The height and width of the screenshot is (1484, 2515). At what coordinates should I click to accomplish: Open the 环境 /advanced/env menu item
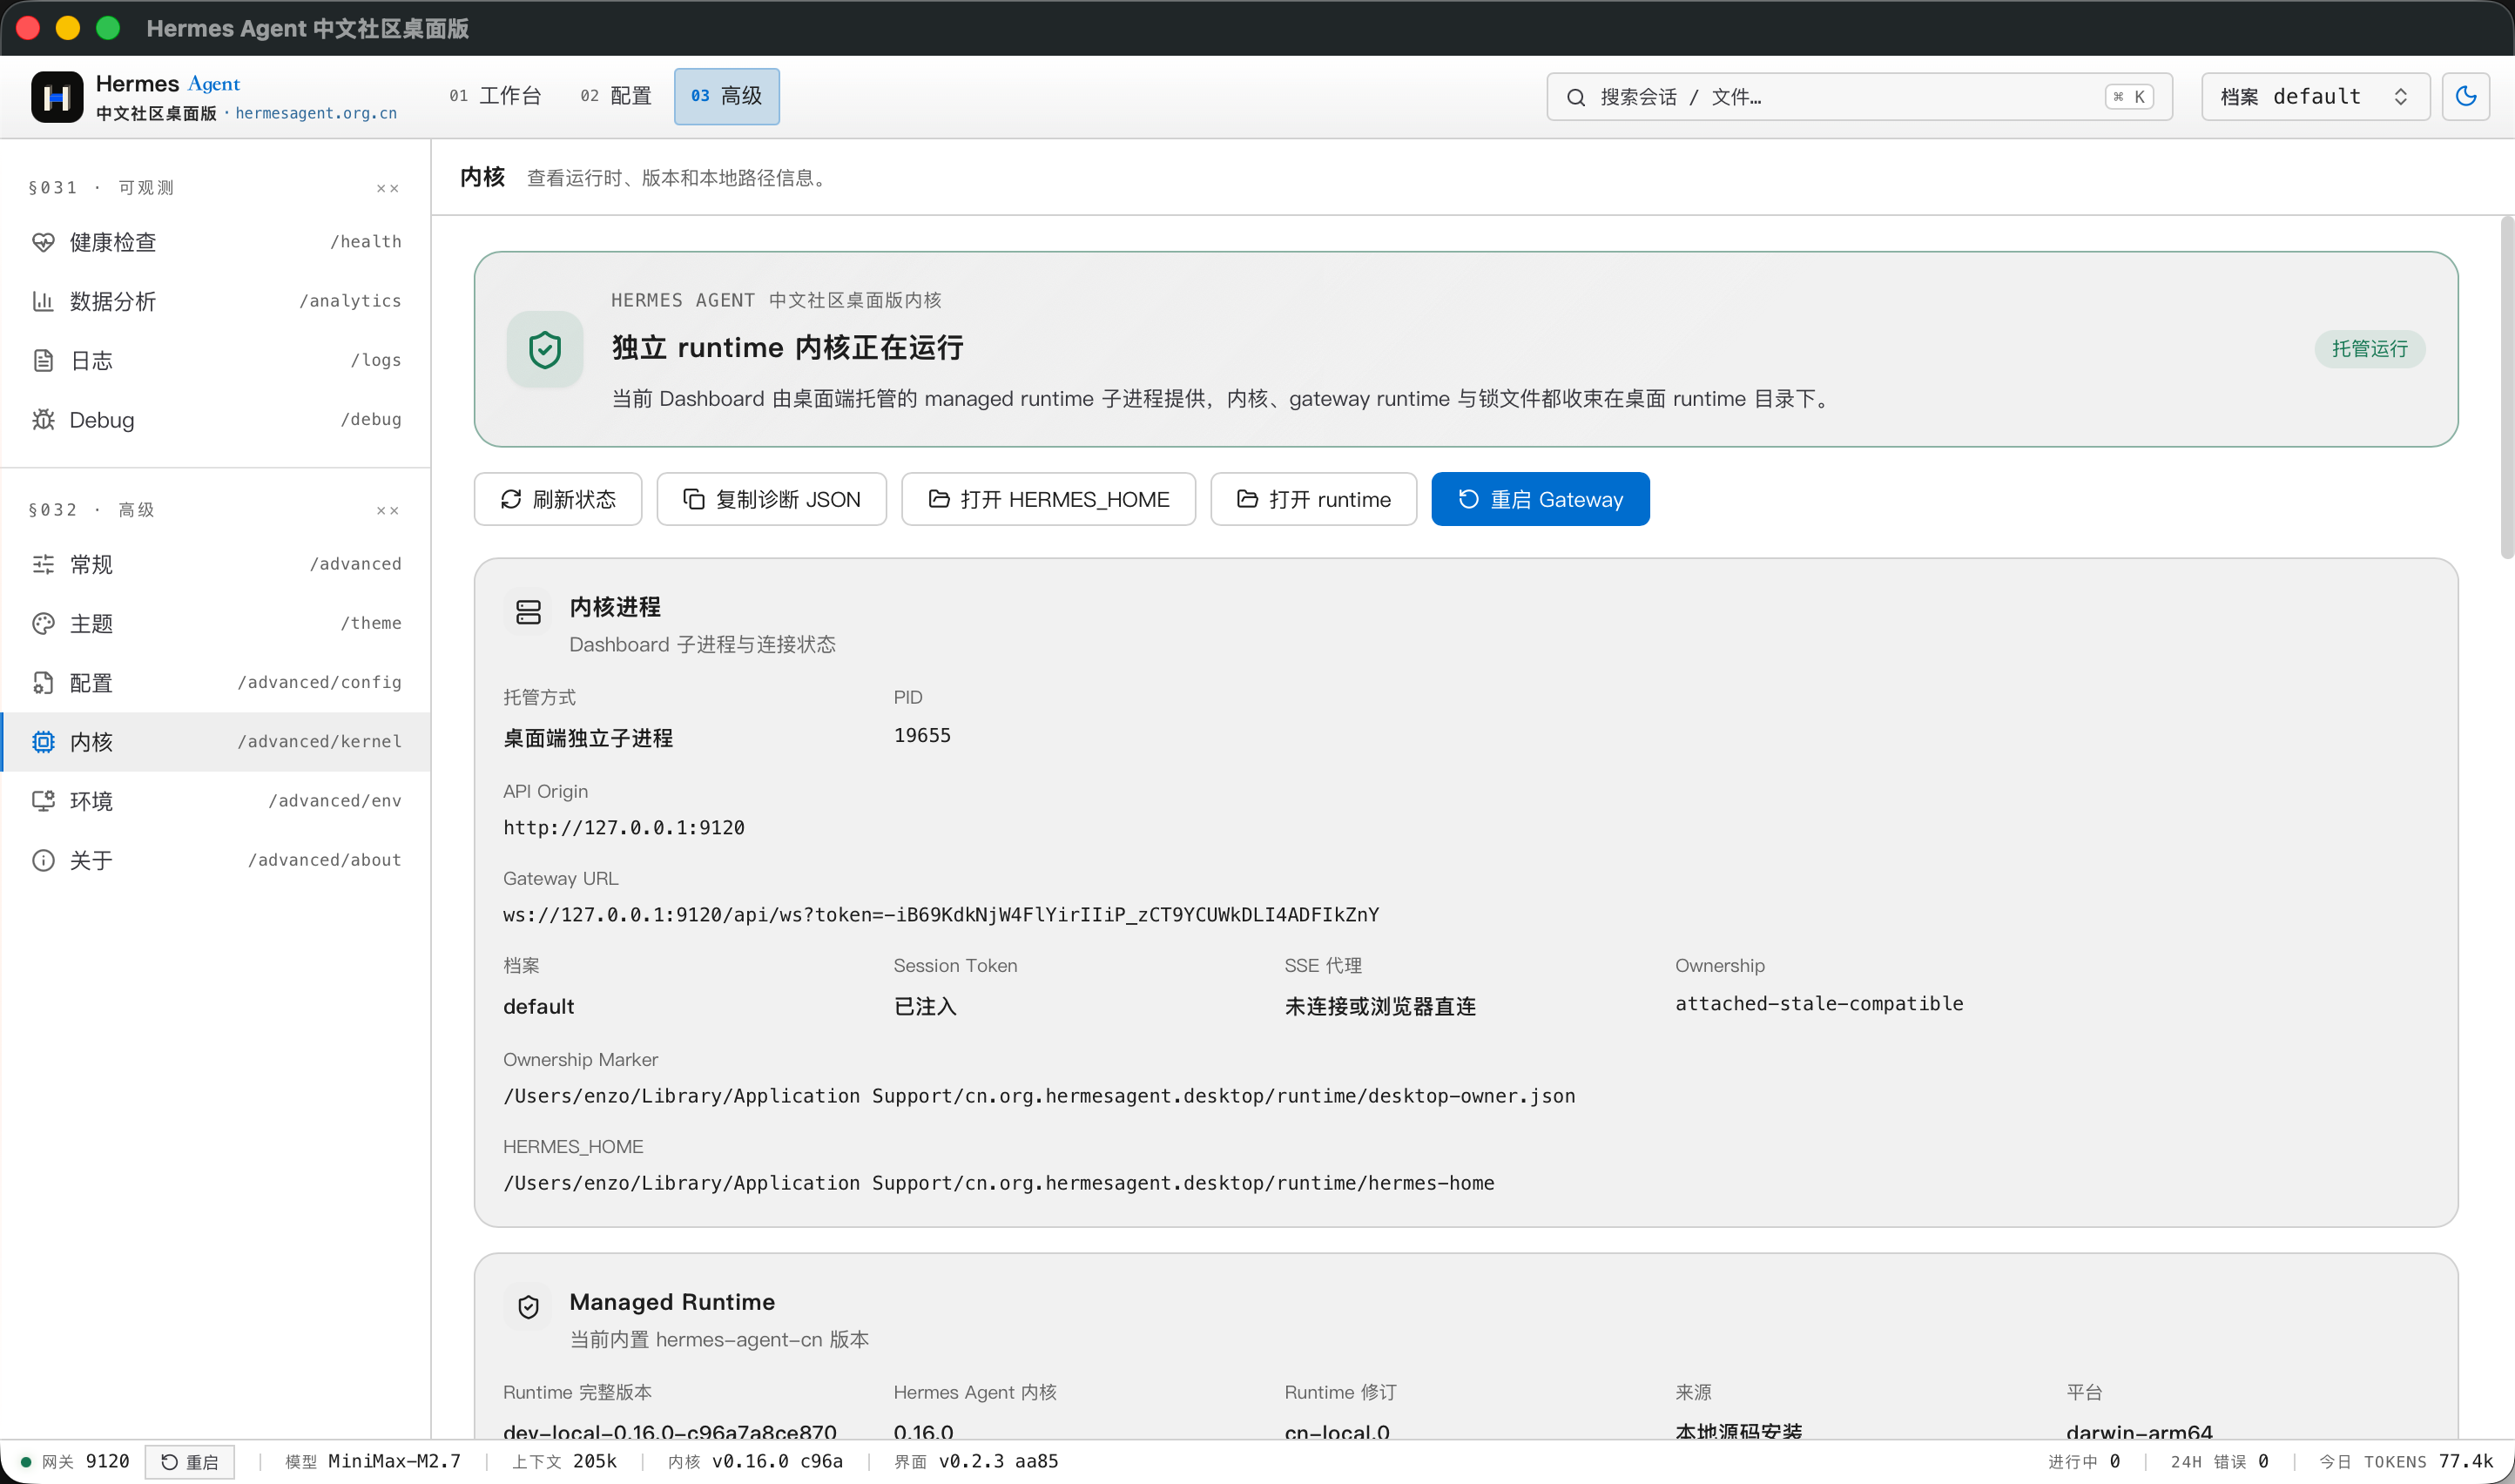(216, 800)
